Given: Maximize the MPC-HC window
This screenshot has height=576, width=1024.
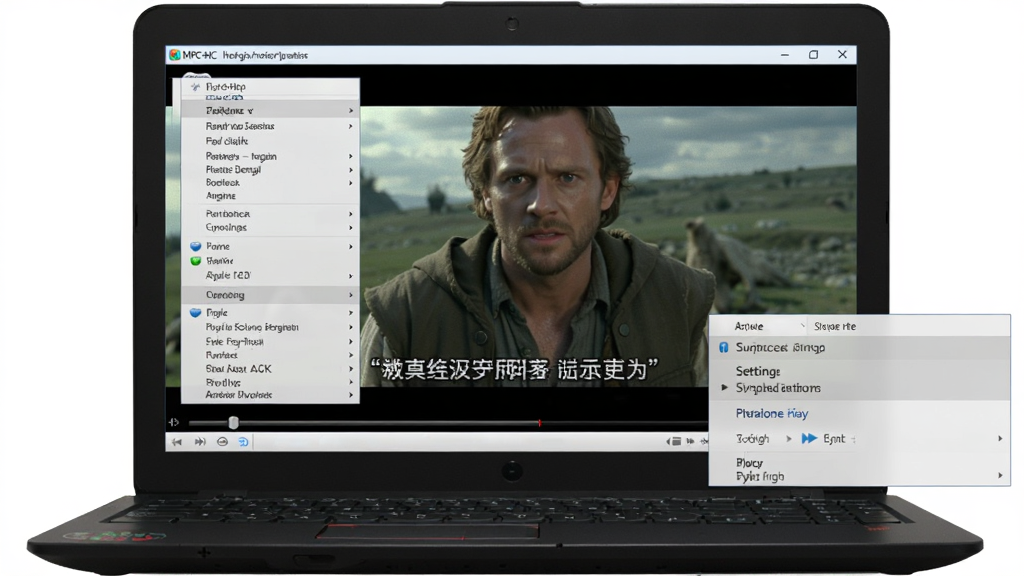Looking at the screenshot, I should (814, 55).
